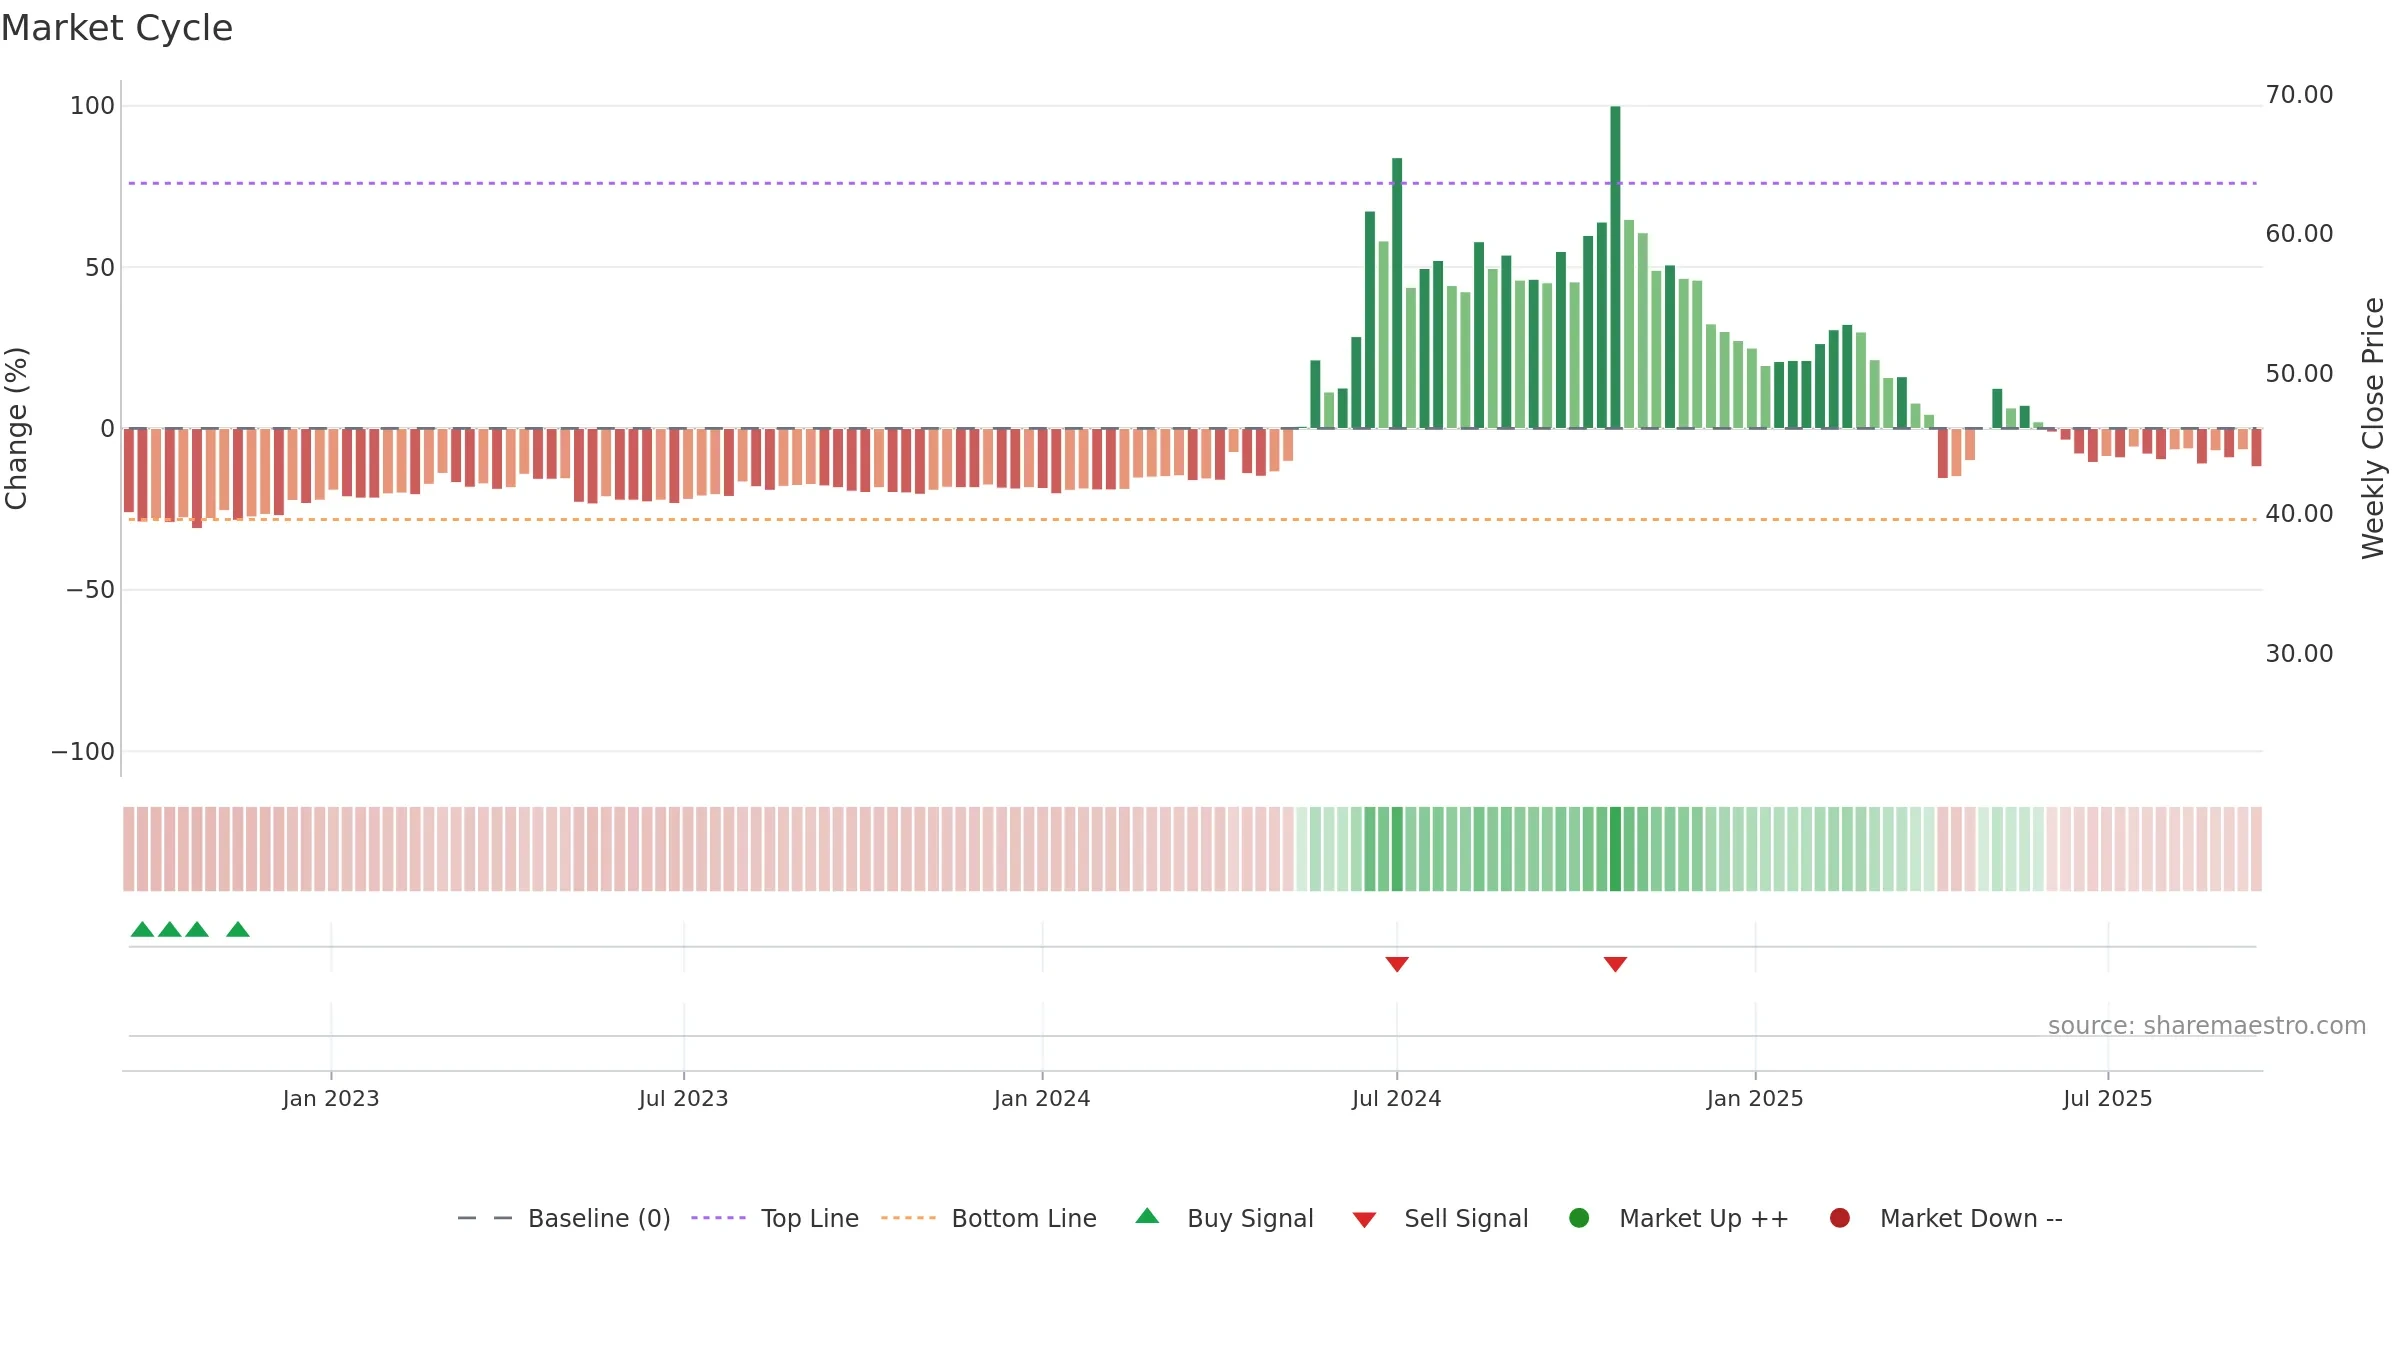Click the fourth green buy signal triangle marker
Screen dimensions: 2400x1350
[238, 930]
